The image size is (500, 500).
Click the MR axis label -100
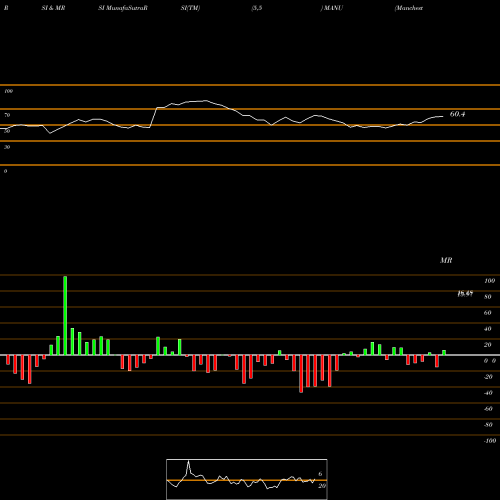tap(490, 441)
